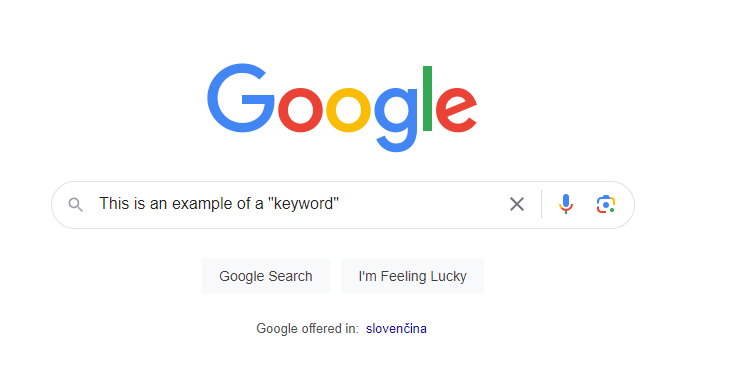Click the red letter e in logo
Image resolution: width=734 pixels, height=389 pixels.
(456, 110)
